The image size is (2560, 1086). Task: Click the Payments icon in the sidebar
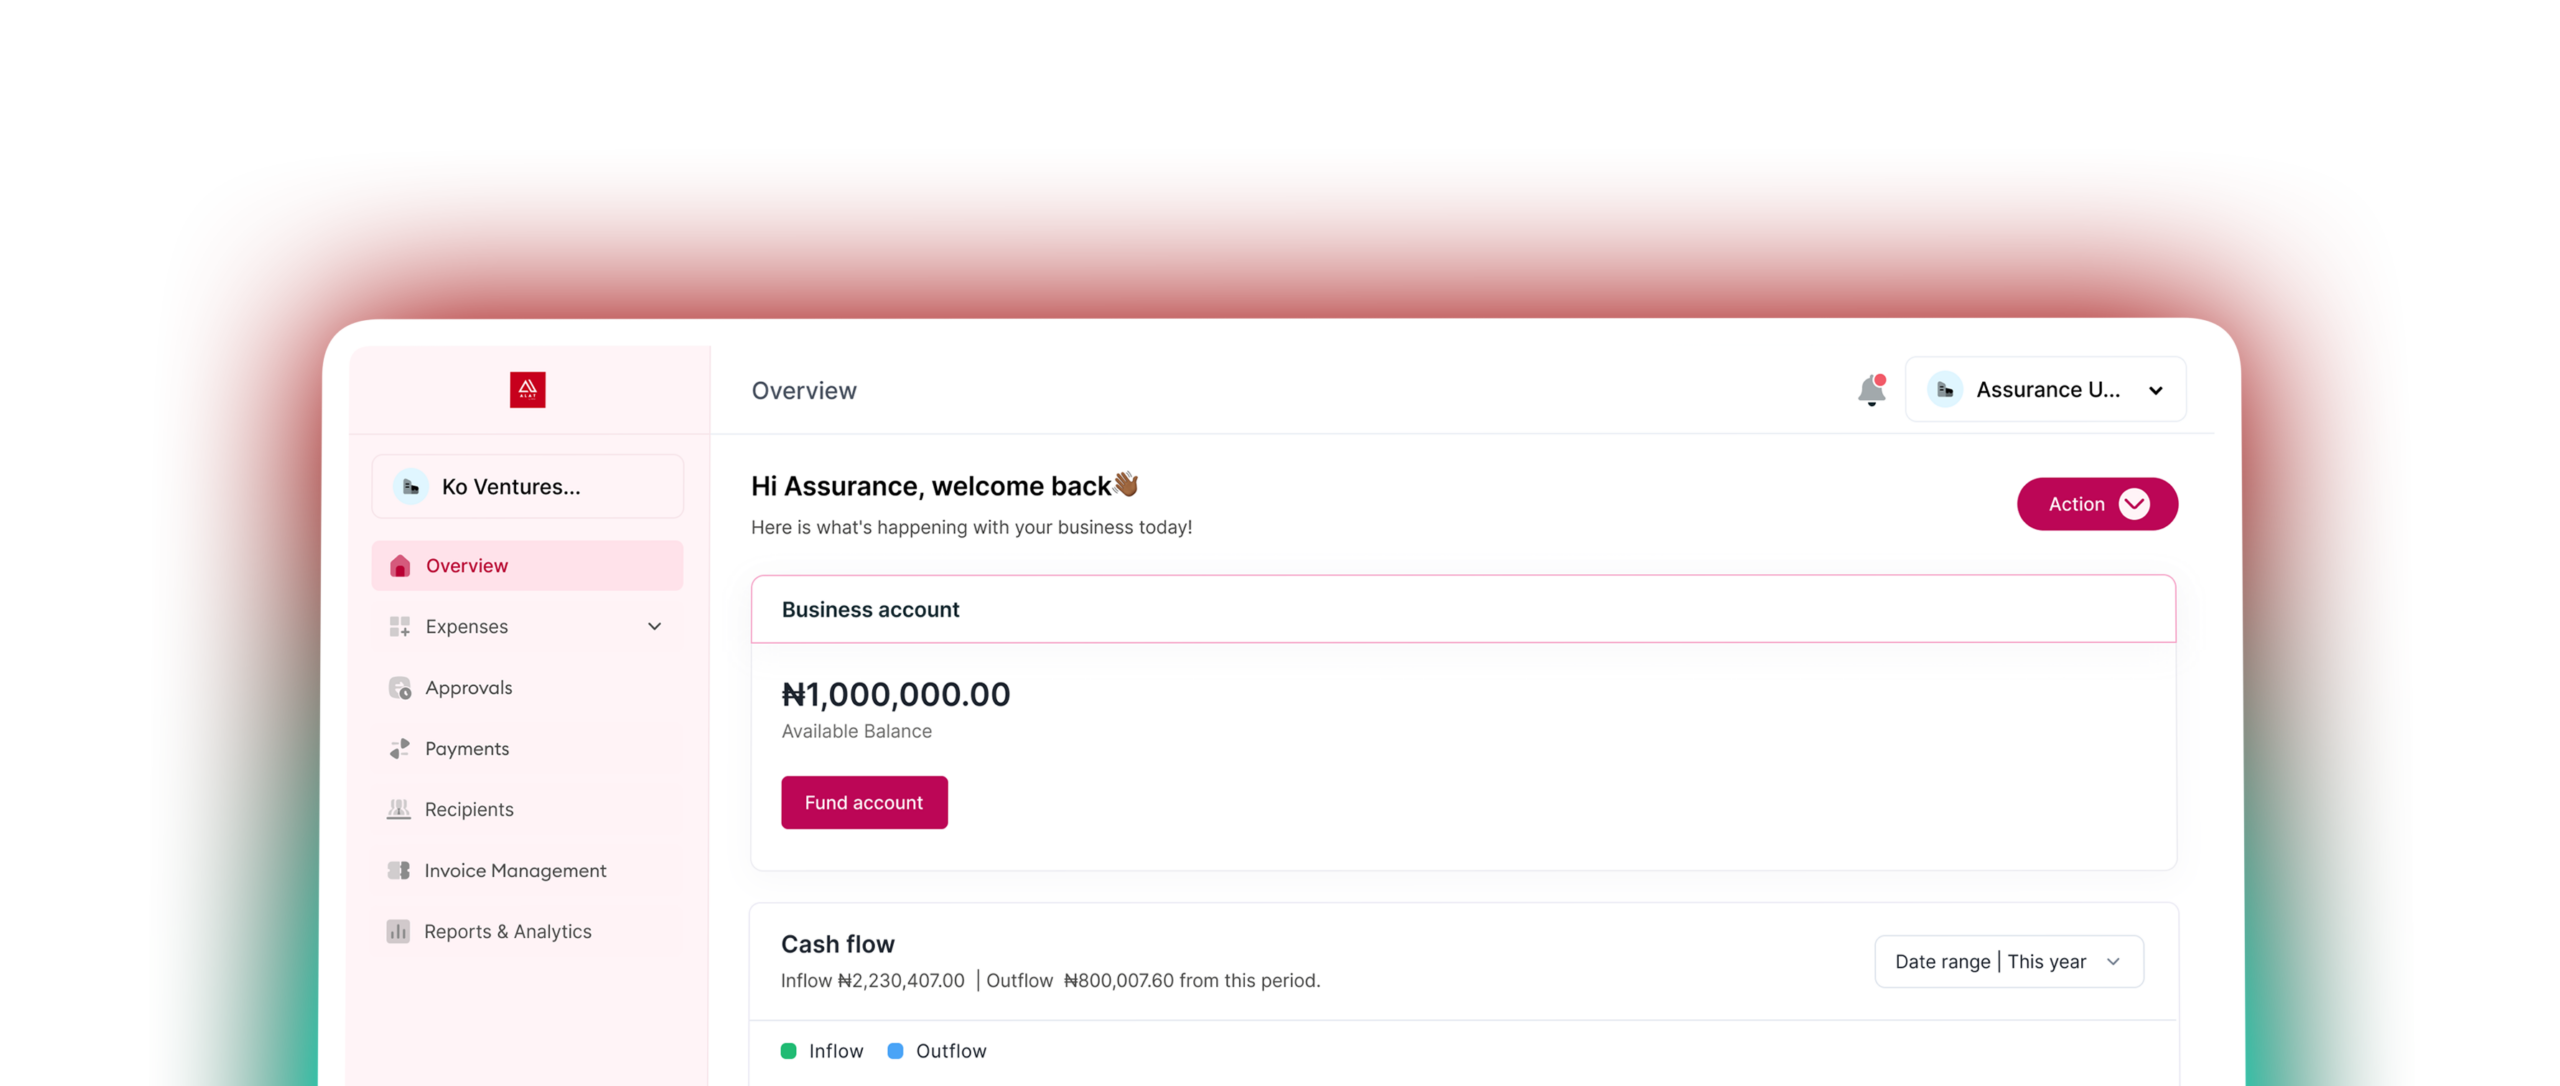pos(400,748)
